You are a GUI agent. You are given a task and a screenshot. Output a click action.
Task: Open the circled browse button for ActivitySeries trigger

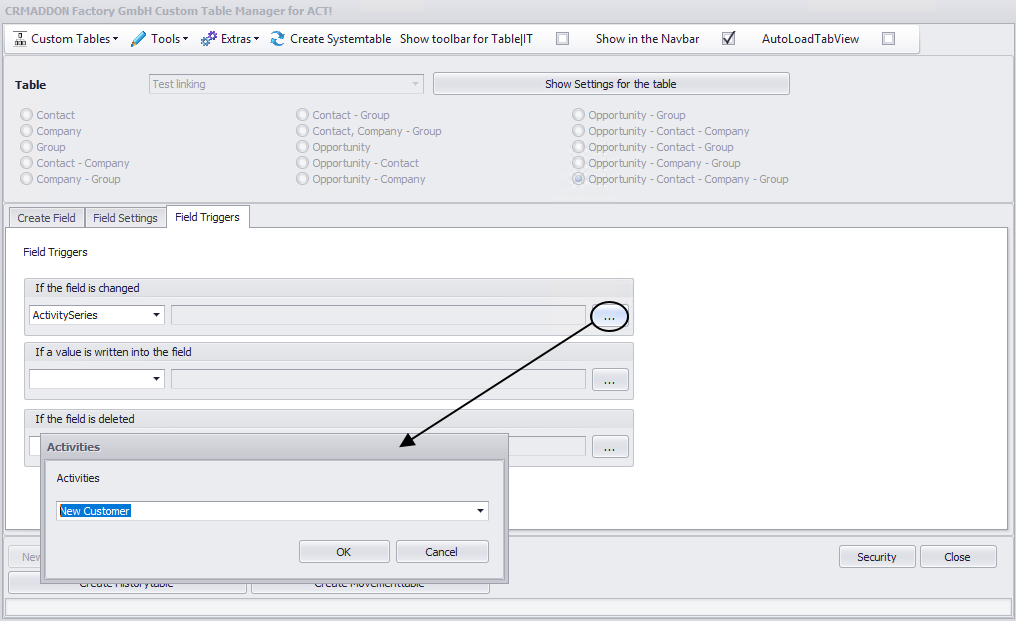tap(610, 315)
